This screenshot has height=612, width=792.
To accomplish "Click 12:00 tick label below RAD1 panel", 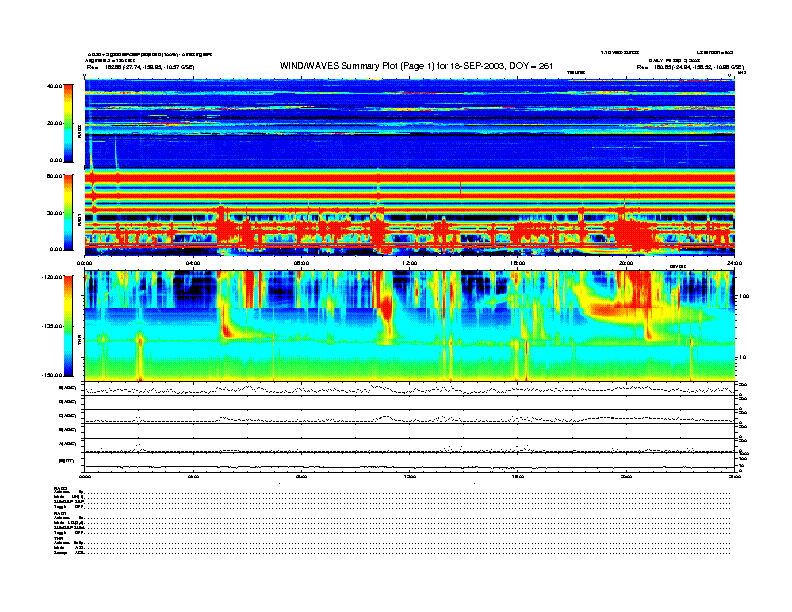I will point(410,263).
